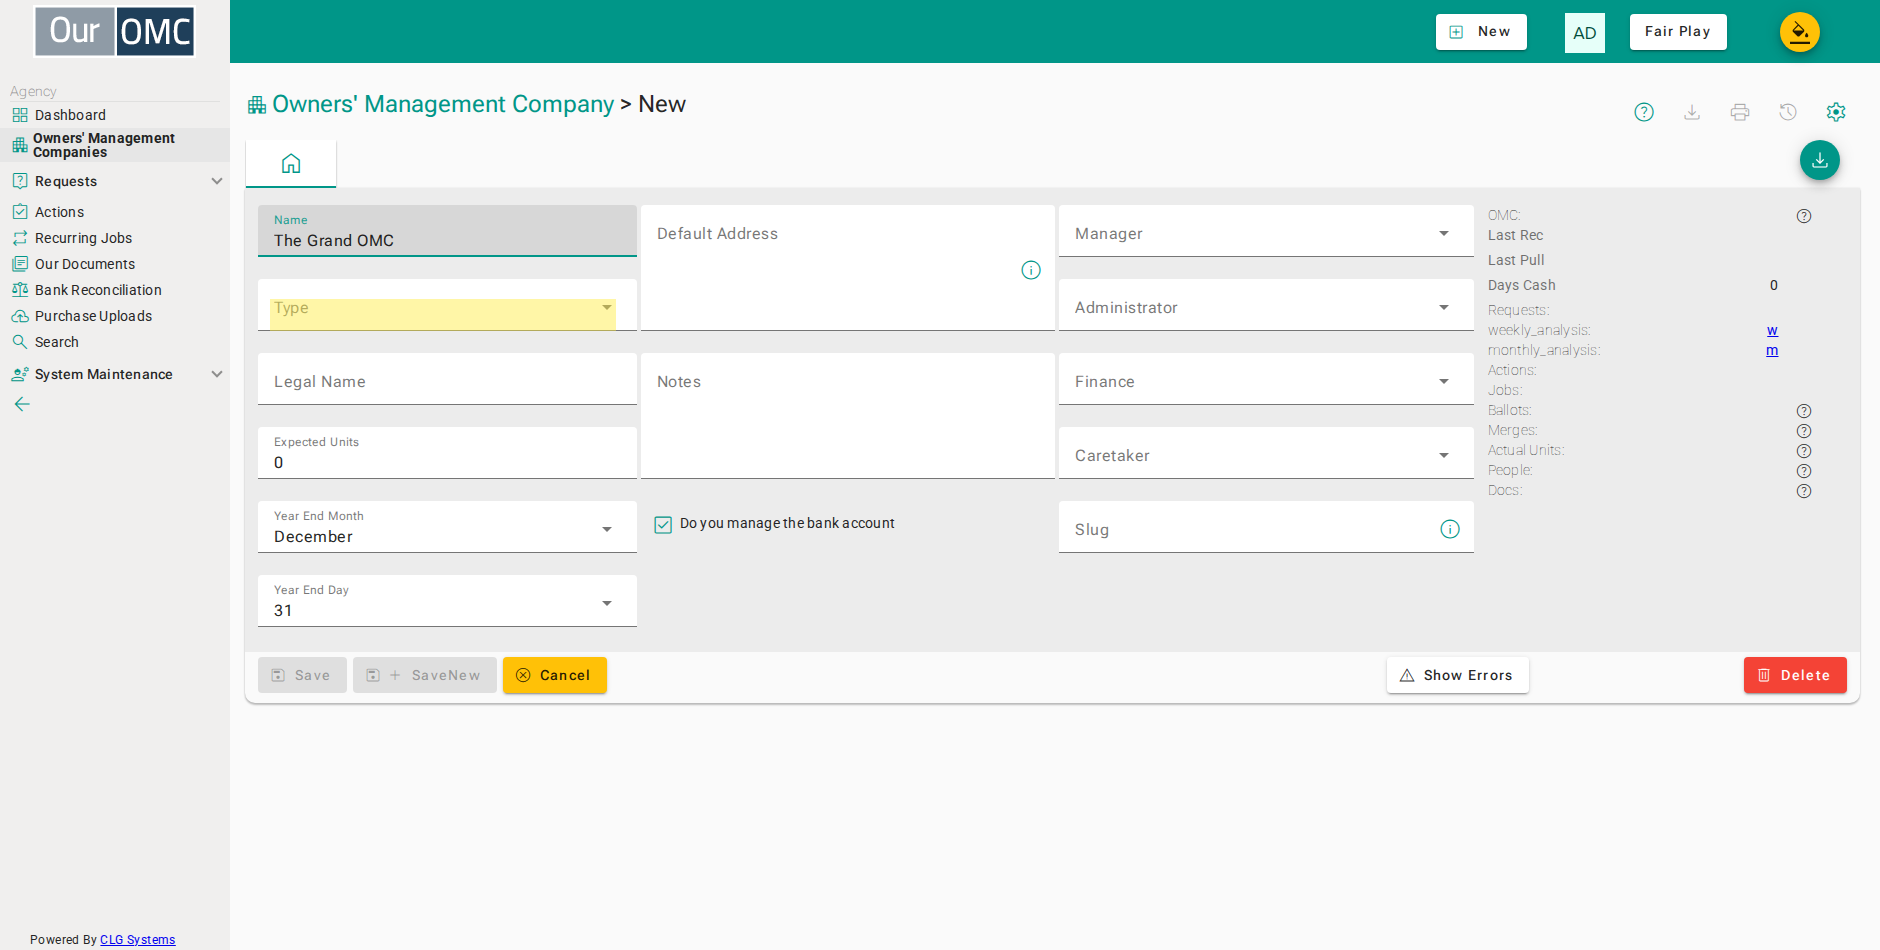
Task: Click the back arrow in the sidebar
Action: click(22, 404)
